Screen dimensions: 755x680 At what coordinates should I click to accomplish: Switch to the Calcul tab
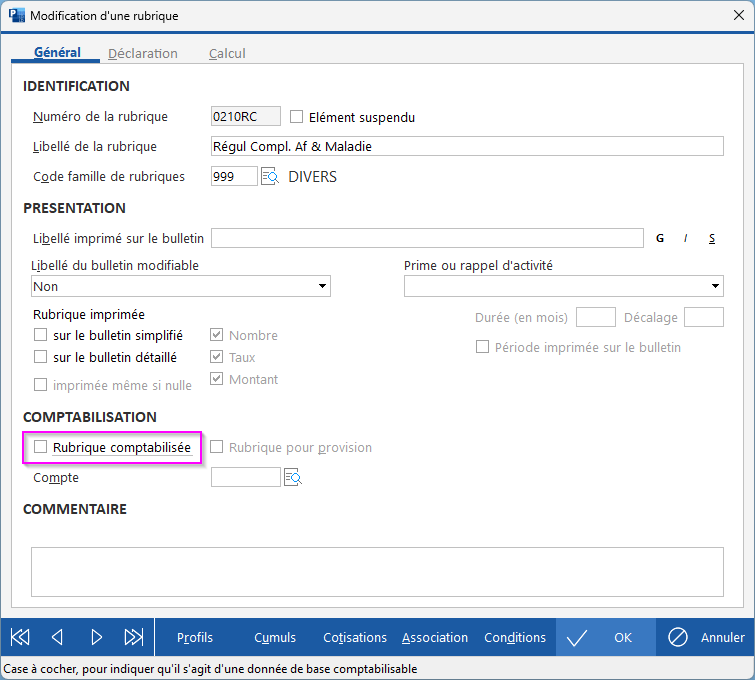tap(227, 53)
